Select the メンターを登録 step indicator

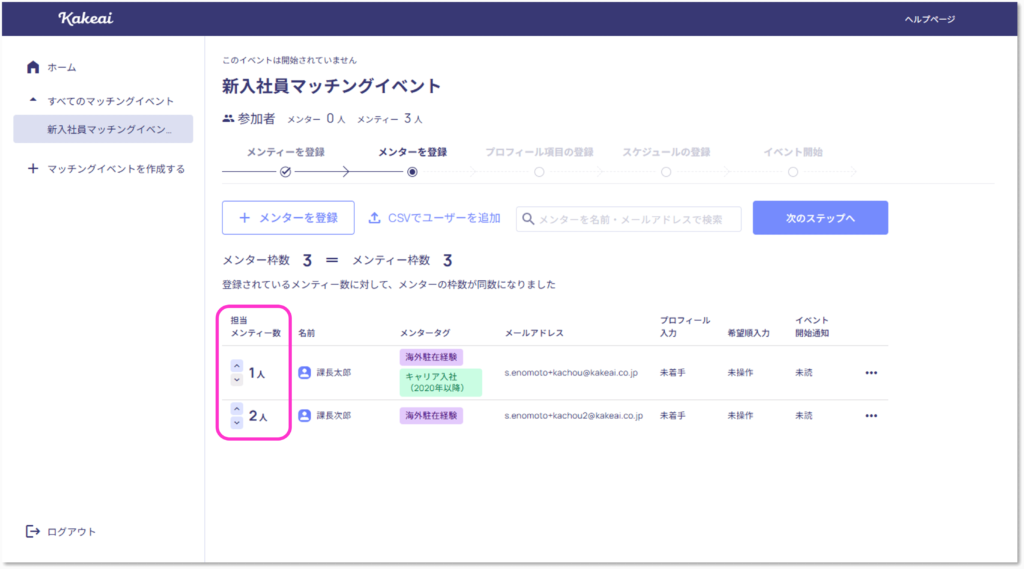pos(412,171)
